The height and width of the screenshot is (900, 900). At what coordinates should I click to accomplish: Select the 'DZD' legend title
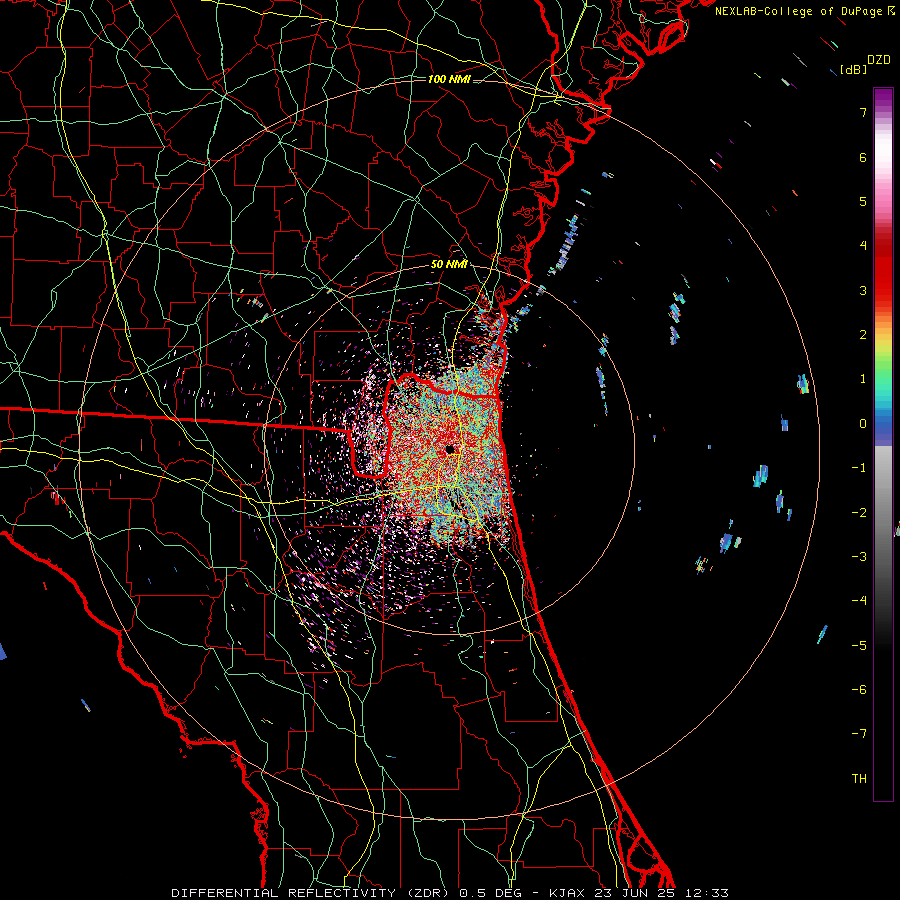coord(879,60)
